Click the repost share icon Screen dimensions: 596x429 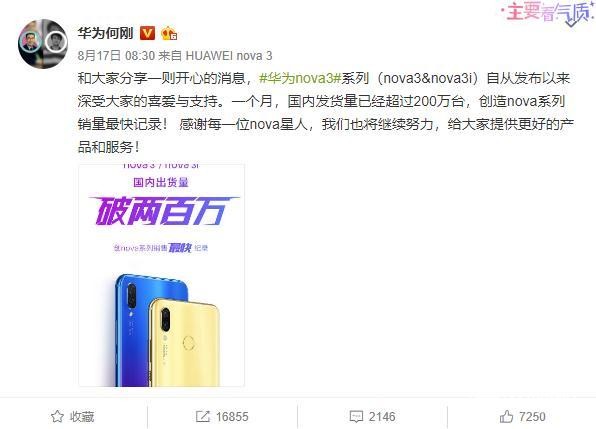(x=203, y=416)
